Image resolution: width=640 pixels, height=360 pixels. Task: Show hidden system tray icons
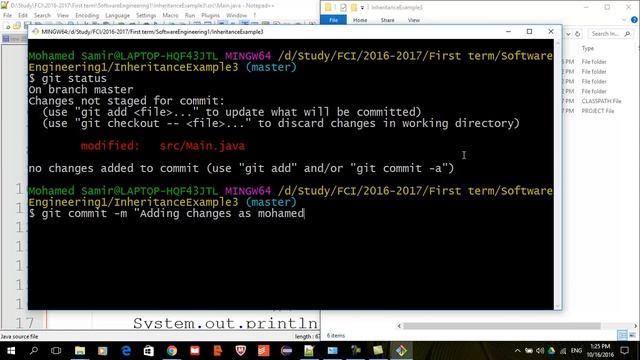click(517, 351)
